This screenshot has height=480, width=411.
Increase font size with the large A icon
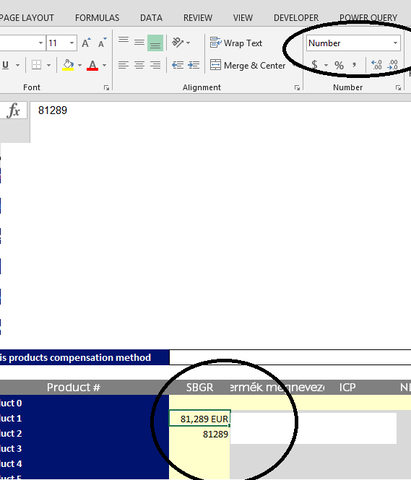click(86, 43)
